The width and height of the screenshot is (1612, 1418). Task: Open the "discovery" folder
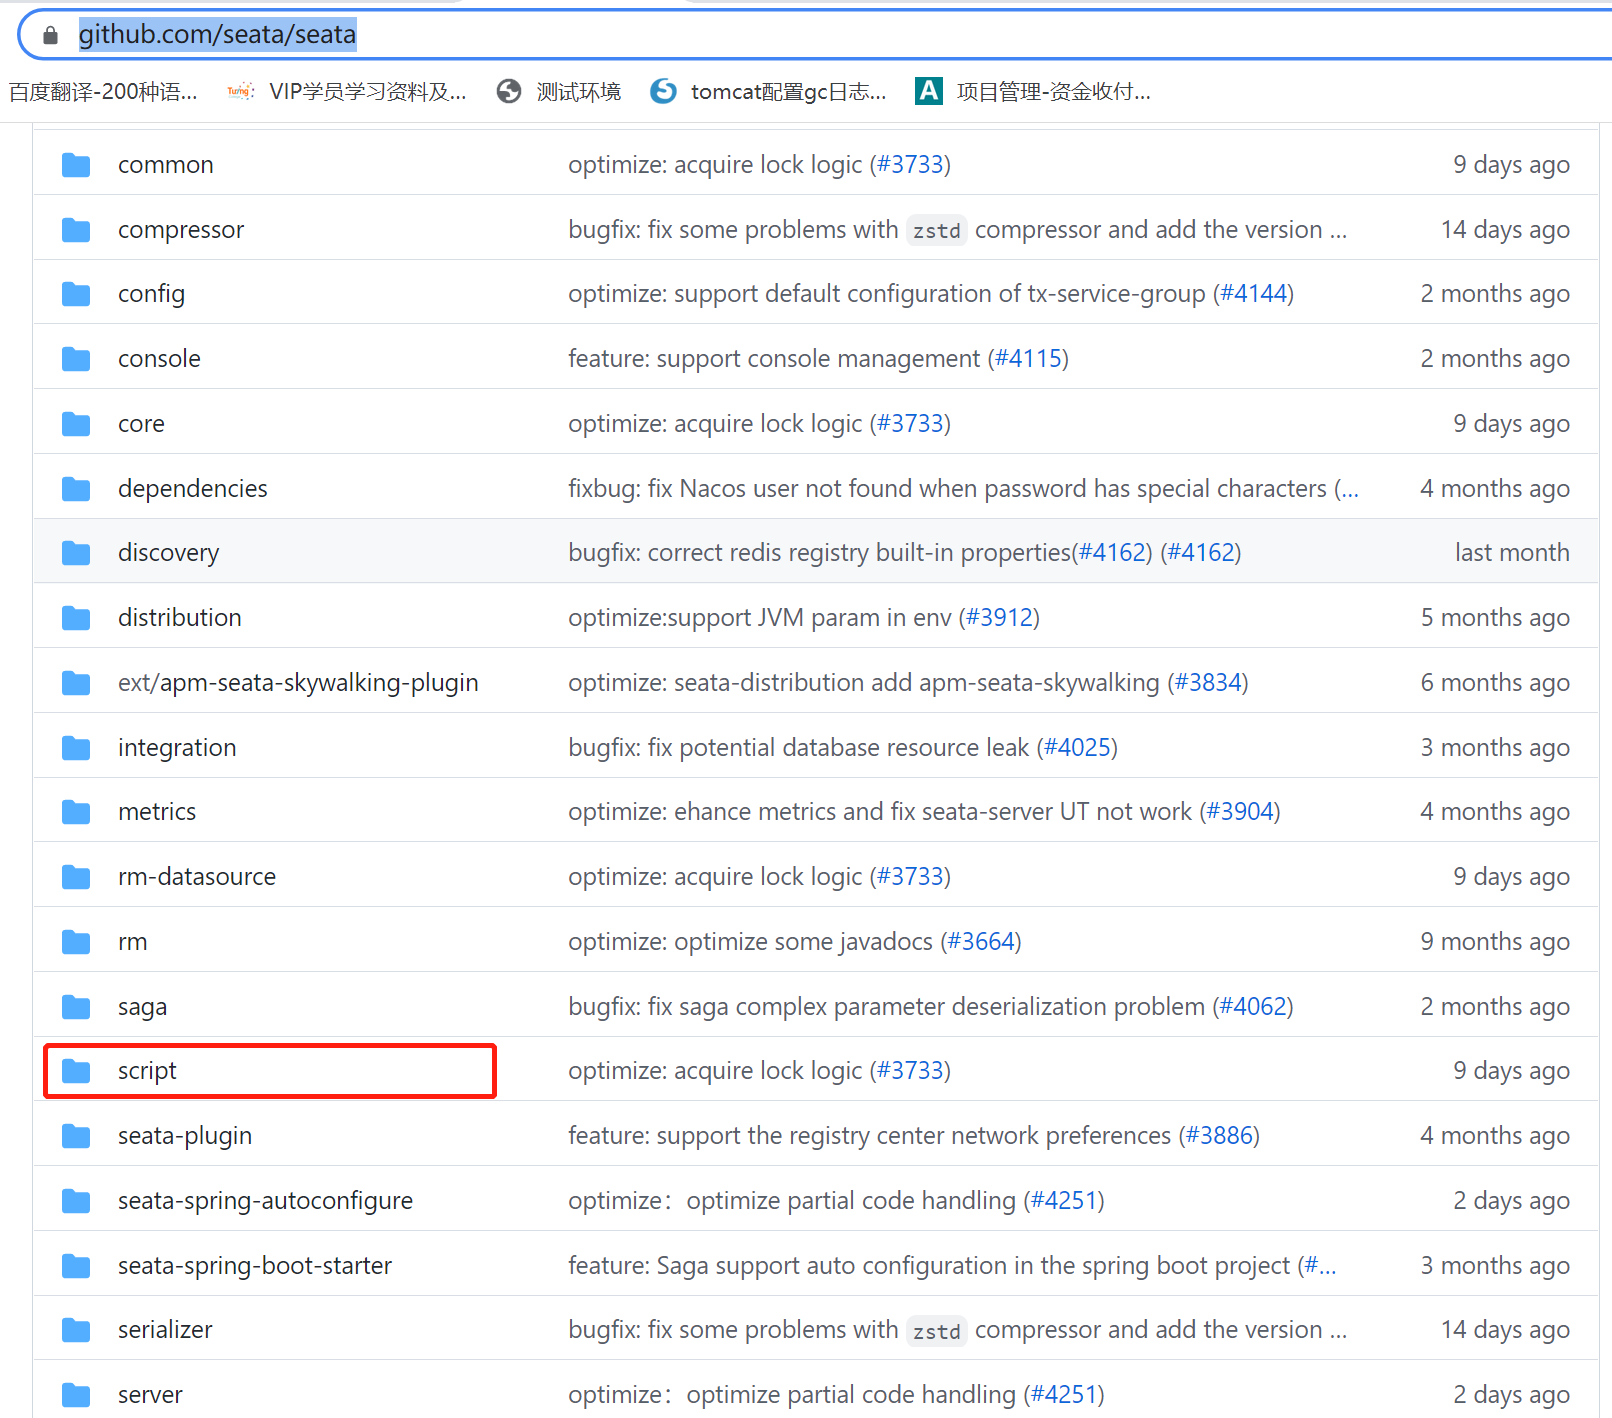pos(168,552)
